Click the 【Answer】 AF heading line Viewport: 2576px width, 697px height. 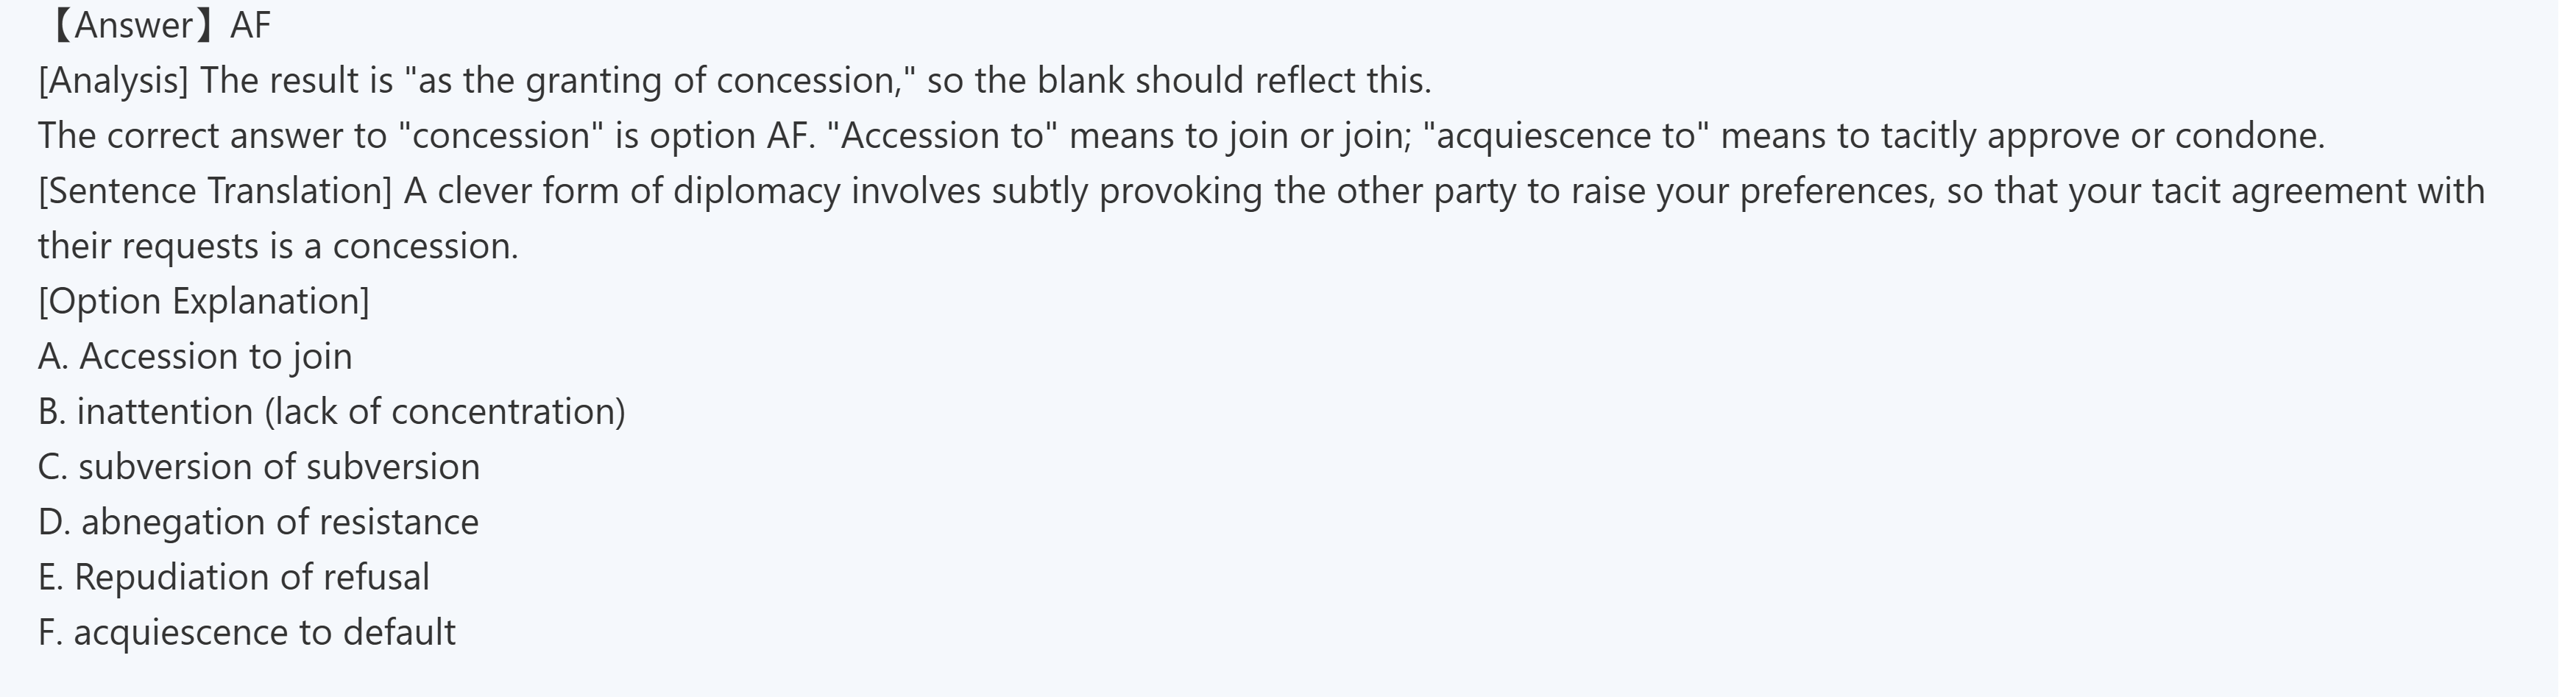[160, 25]
